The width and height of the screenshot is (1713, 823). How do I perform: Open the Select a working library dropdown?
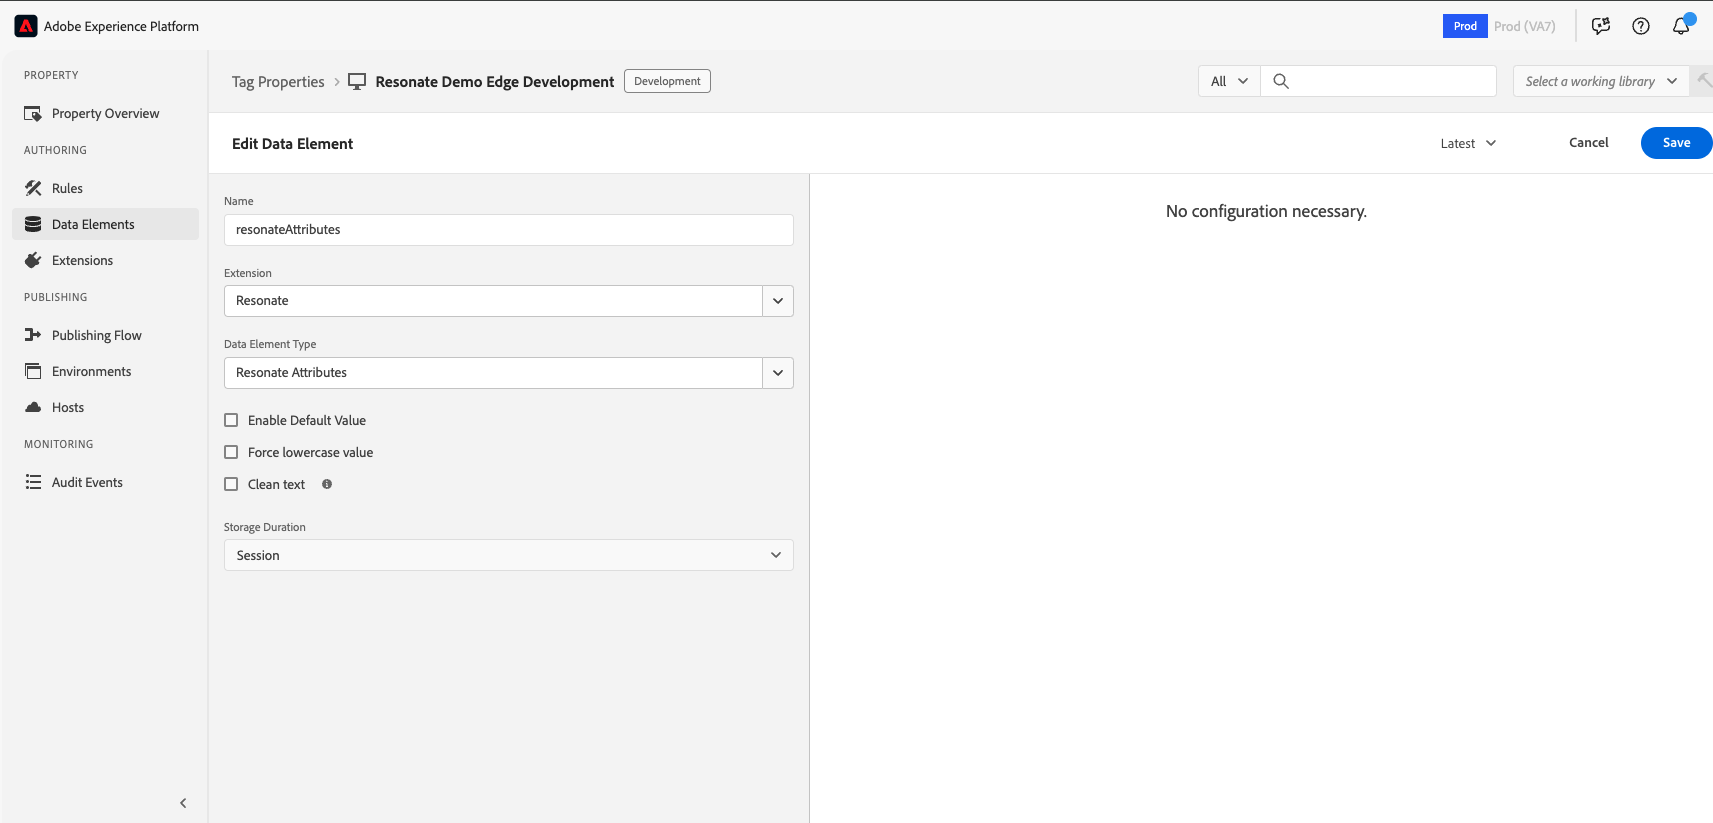[x=1601, y=81]
